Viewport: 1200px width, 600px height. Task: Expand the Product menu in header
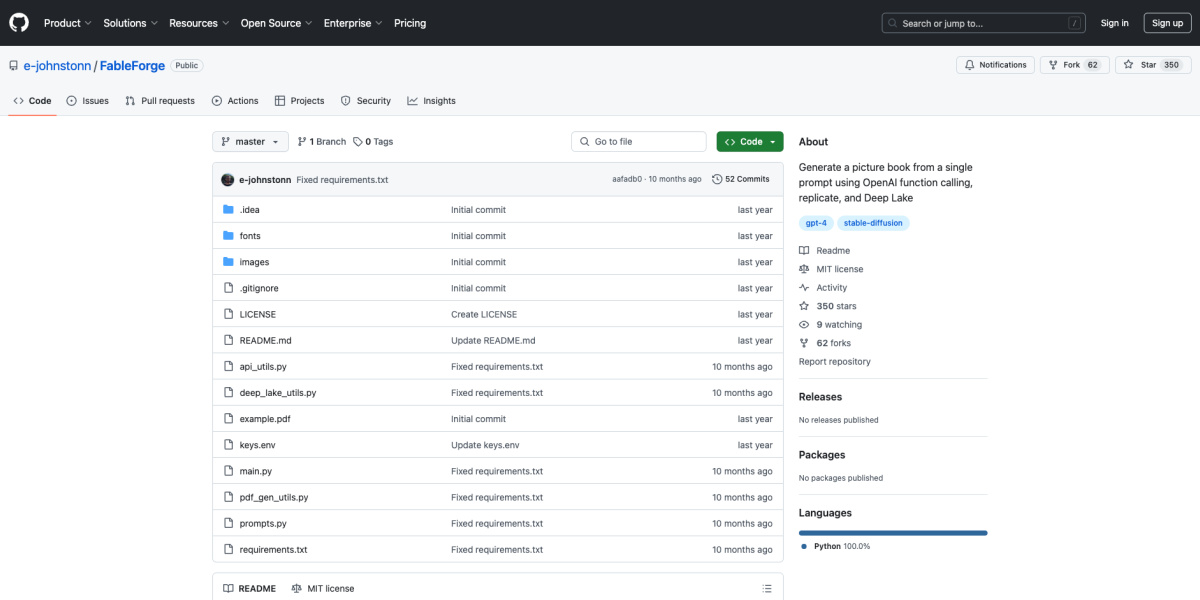(x=67, y=23)
